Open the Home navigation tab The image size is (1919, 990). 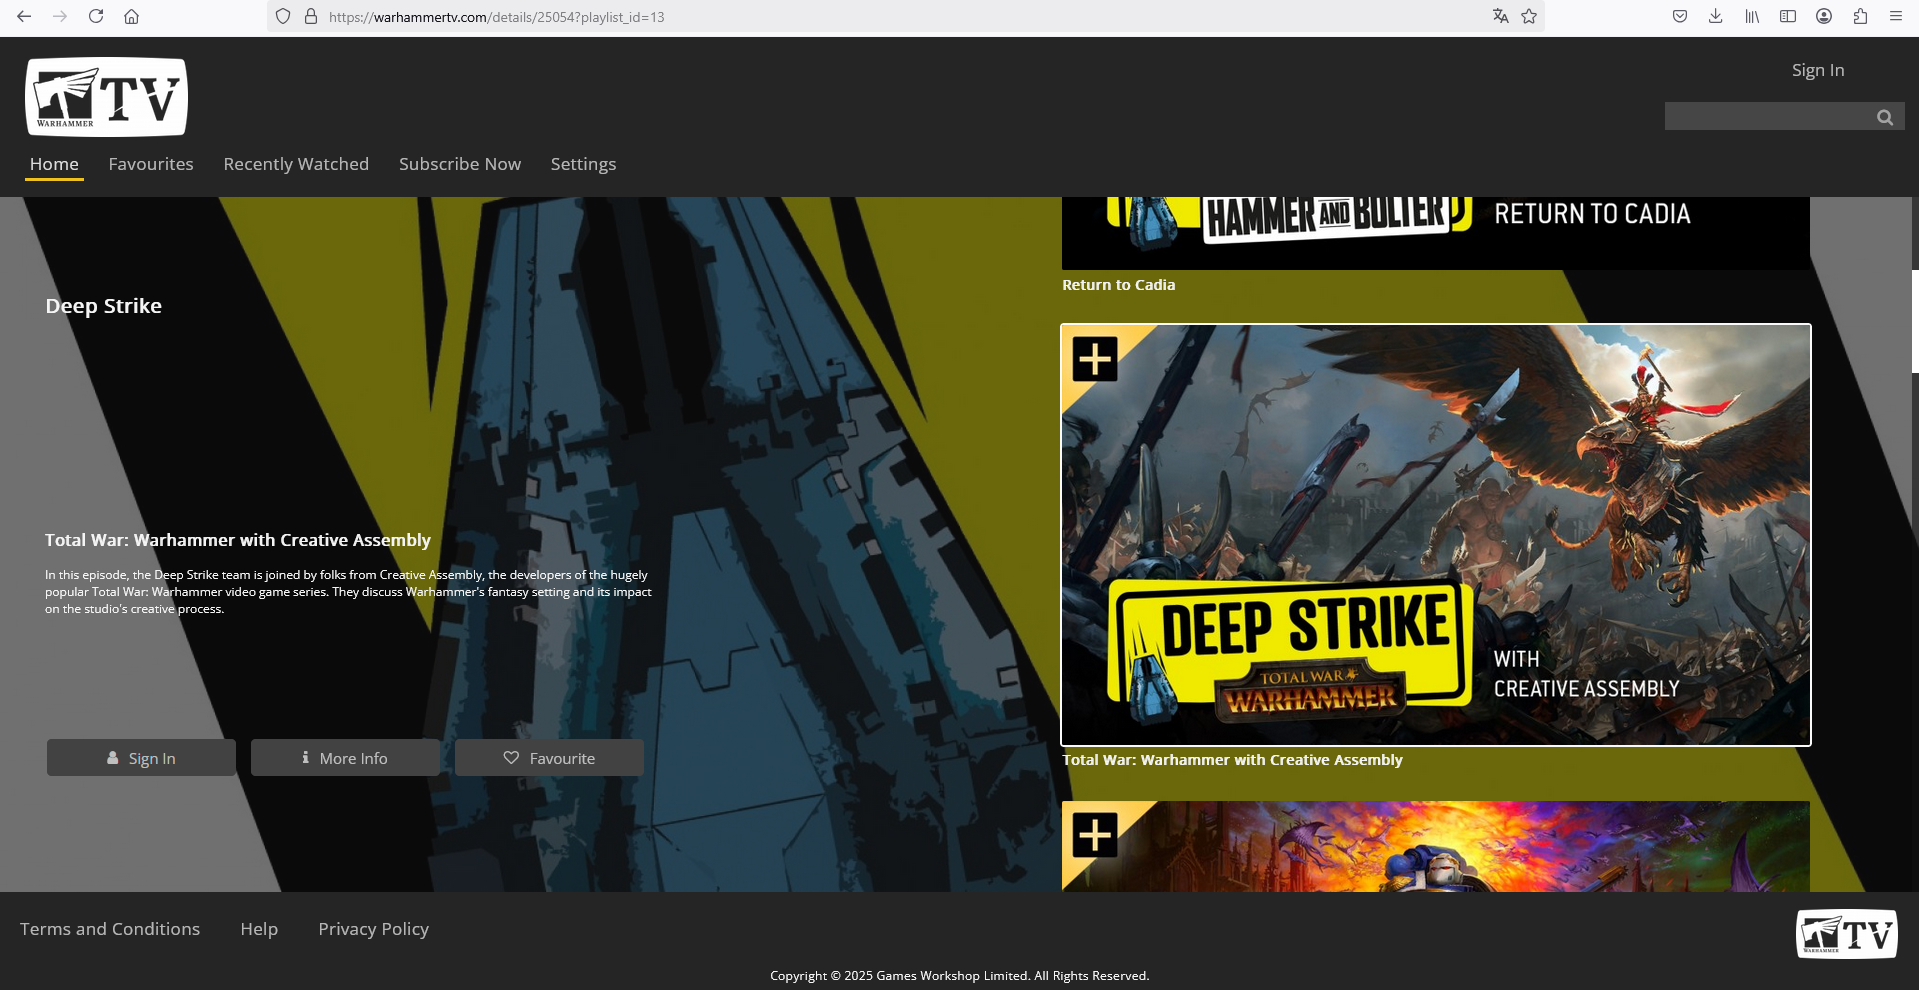(54, 164)
